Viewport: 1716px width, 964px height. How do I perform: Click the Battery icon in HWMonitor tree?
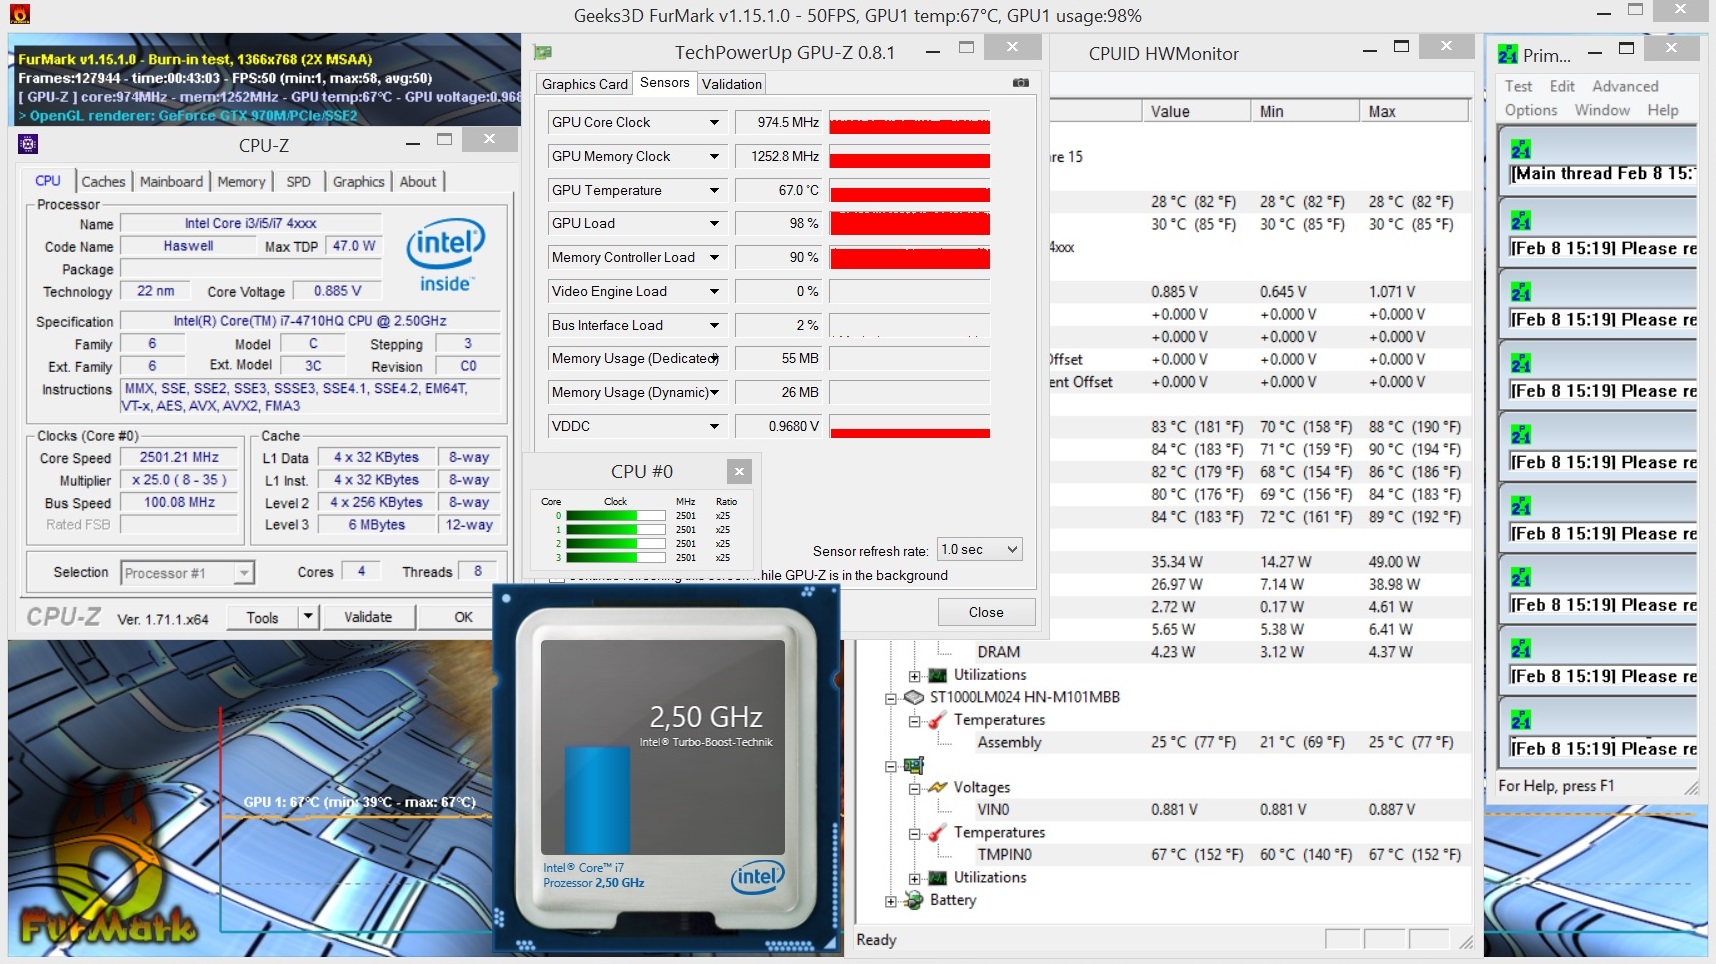tap(913, 900)
